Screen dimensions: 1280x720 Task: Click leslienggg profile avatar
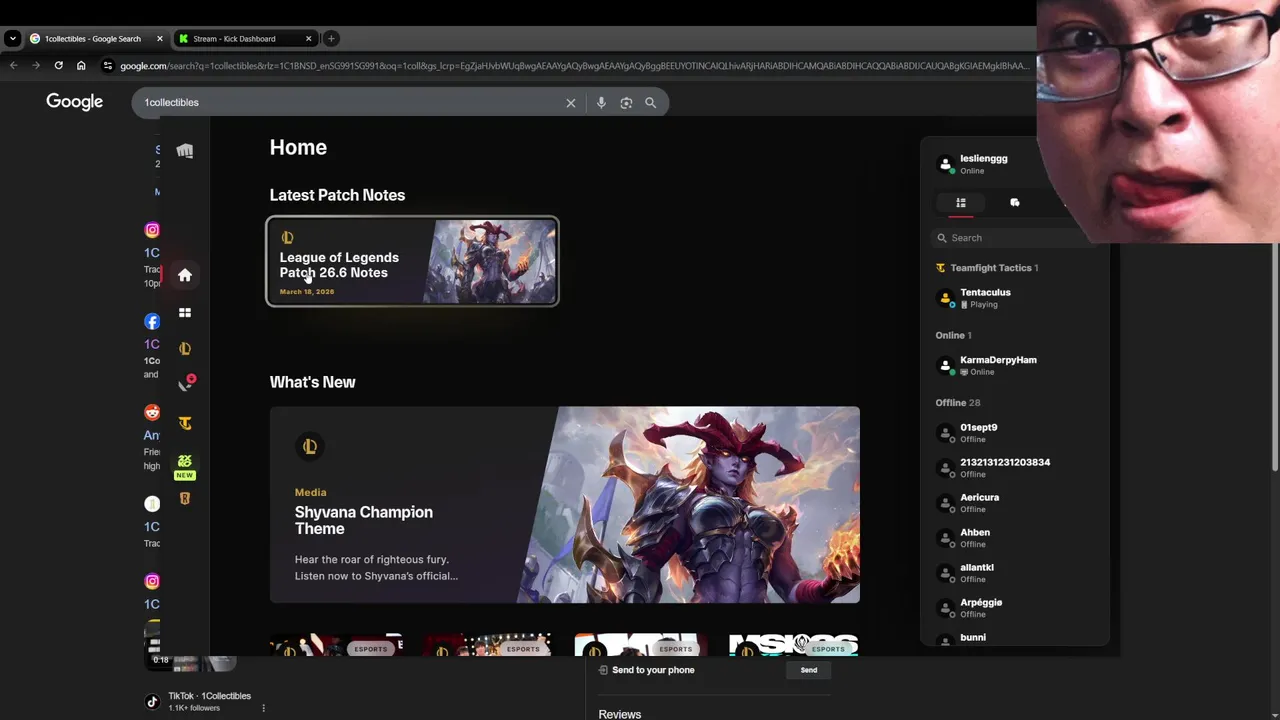[x=945, y=164]
